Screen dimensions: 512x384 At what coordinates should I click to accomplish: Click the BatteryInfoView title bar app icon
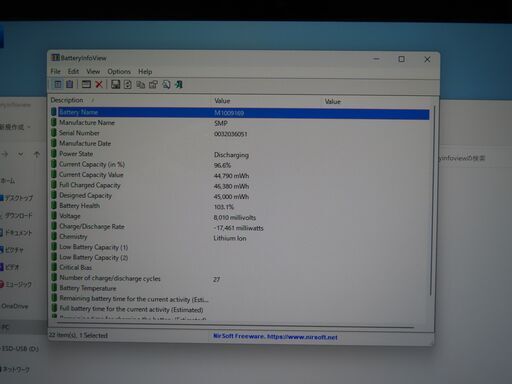tap(55, 57)
